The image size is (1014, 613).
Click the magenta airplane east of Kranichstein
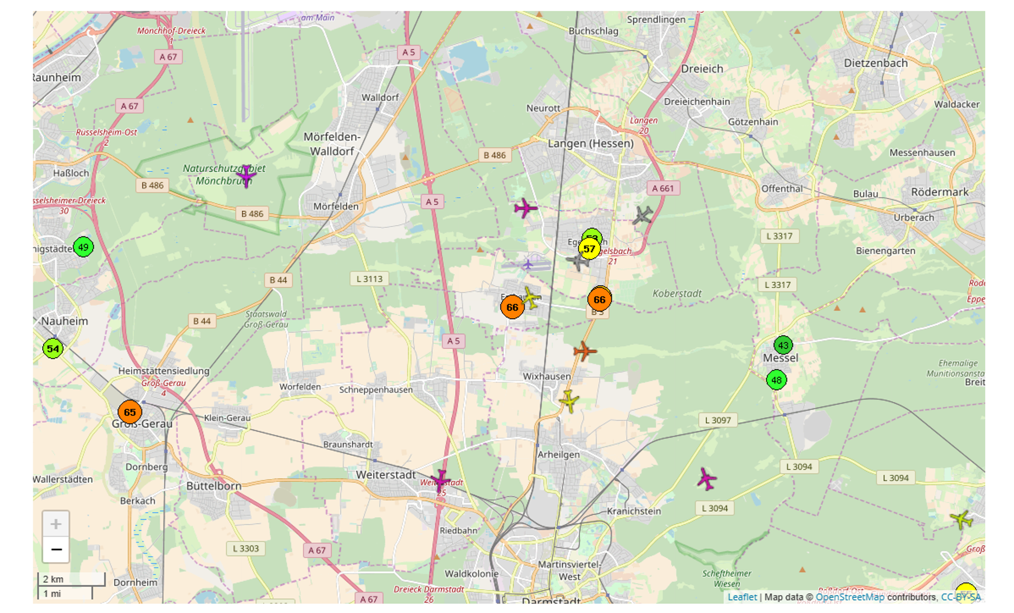[x=706, y=479]
